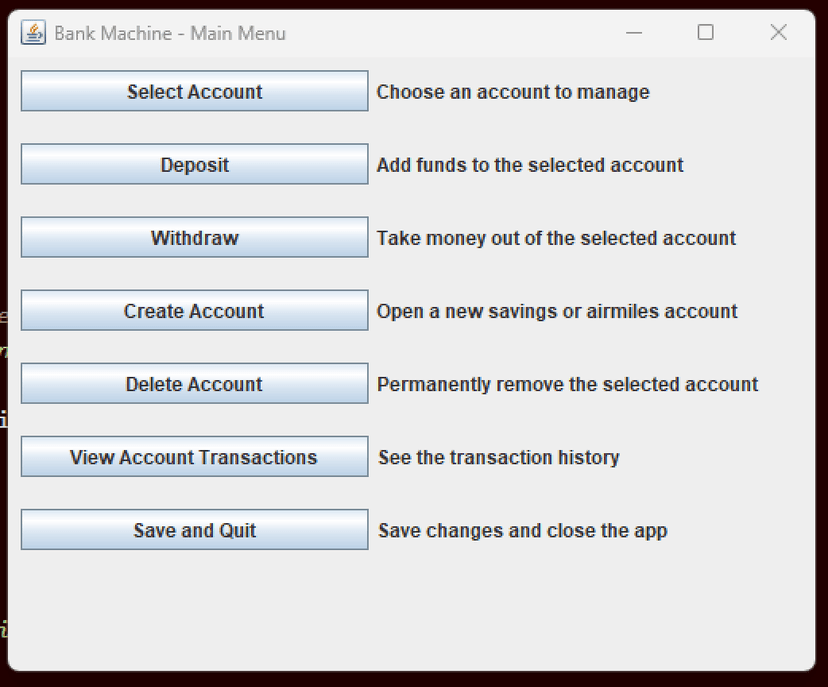Viewport: 828px width, 687px height.
Task: Click the 'Choose an account to manage' label
Action: 512,91
